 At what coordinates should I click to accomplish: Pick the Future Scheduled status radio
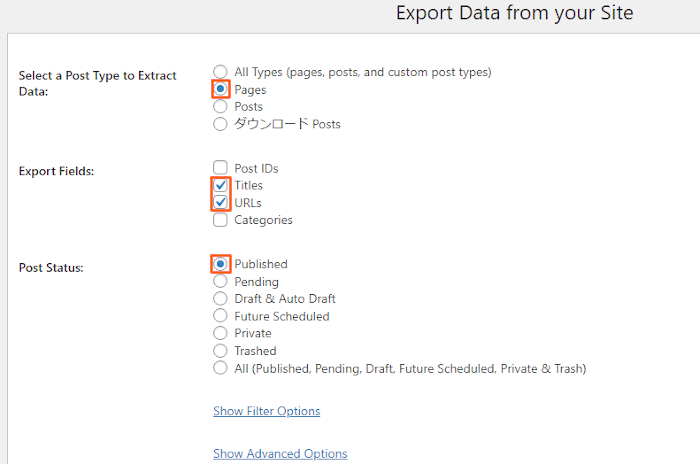(220, 316)
